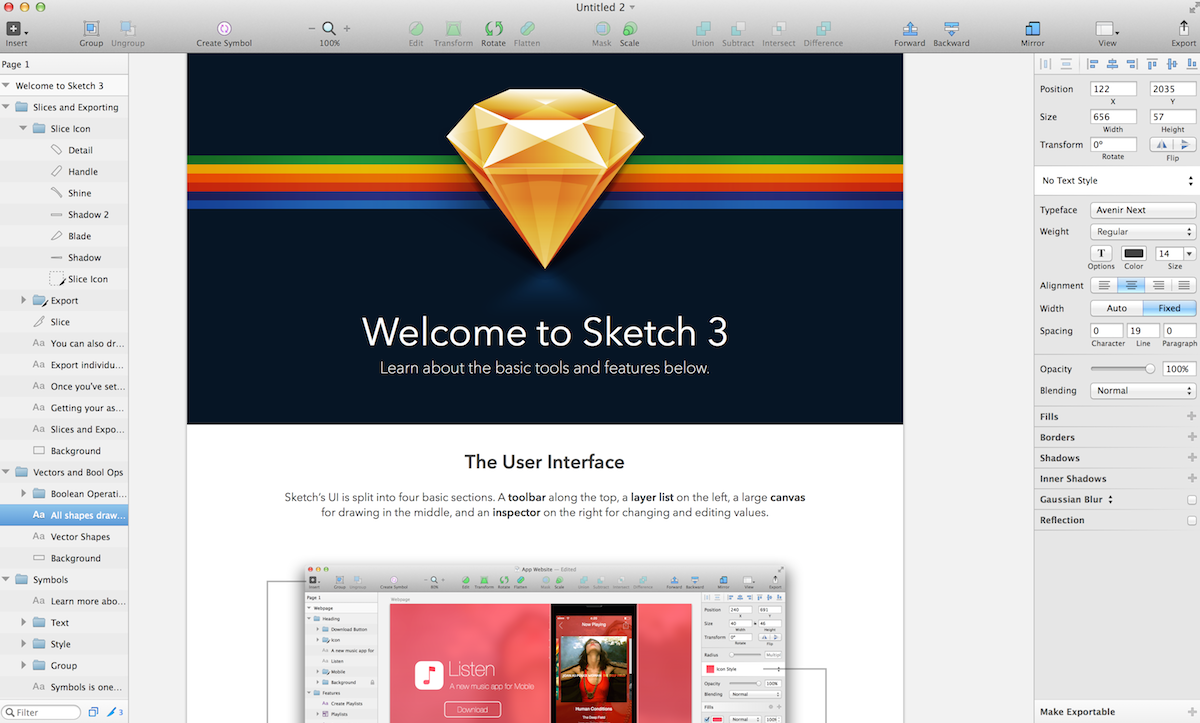Click the layer Filter search field
Viewport: 1200px width, 723px height.
pos(41,712)
